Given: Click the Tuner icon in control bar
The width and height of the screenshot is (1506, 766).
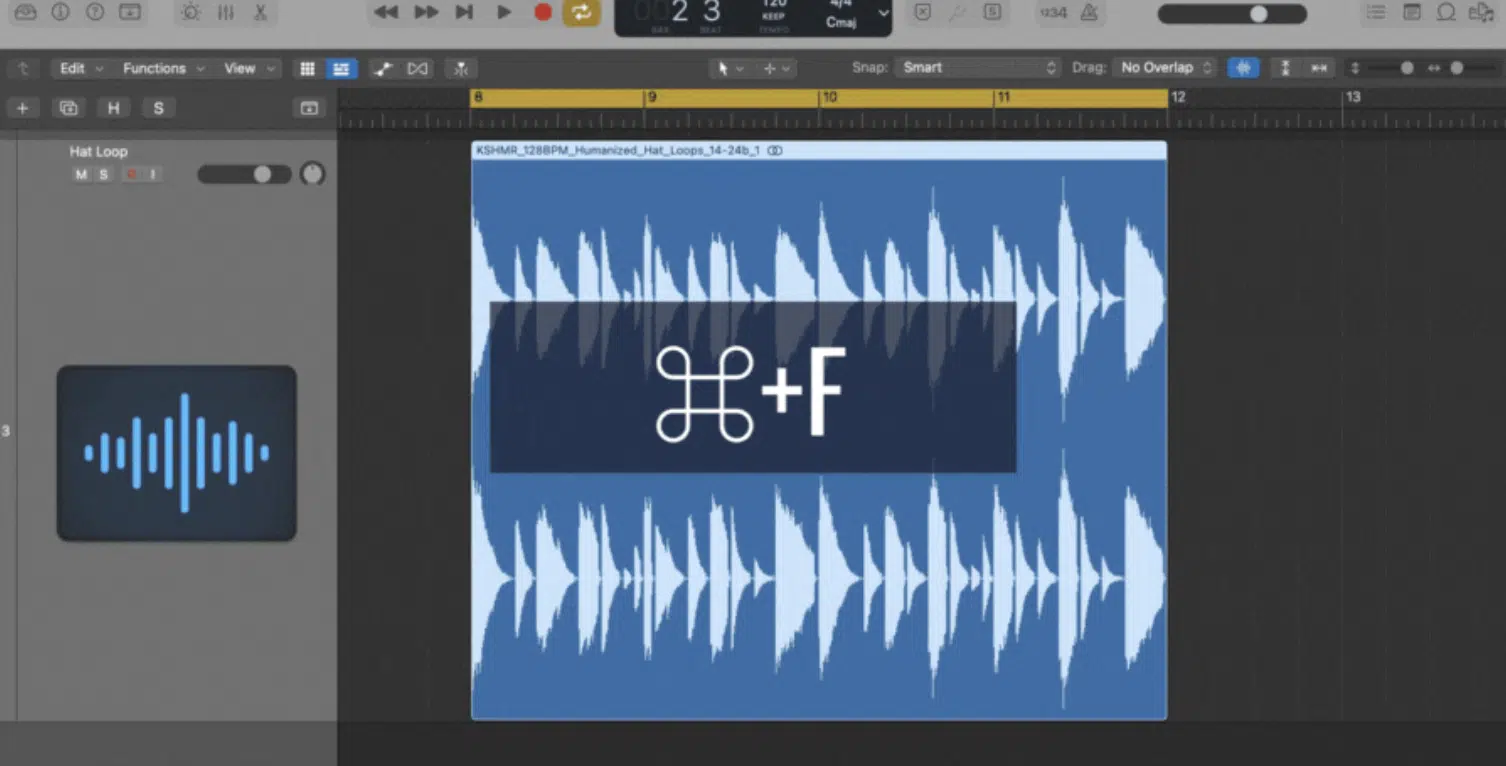Looking at the screenshot, I should click(957, 12).
